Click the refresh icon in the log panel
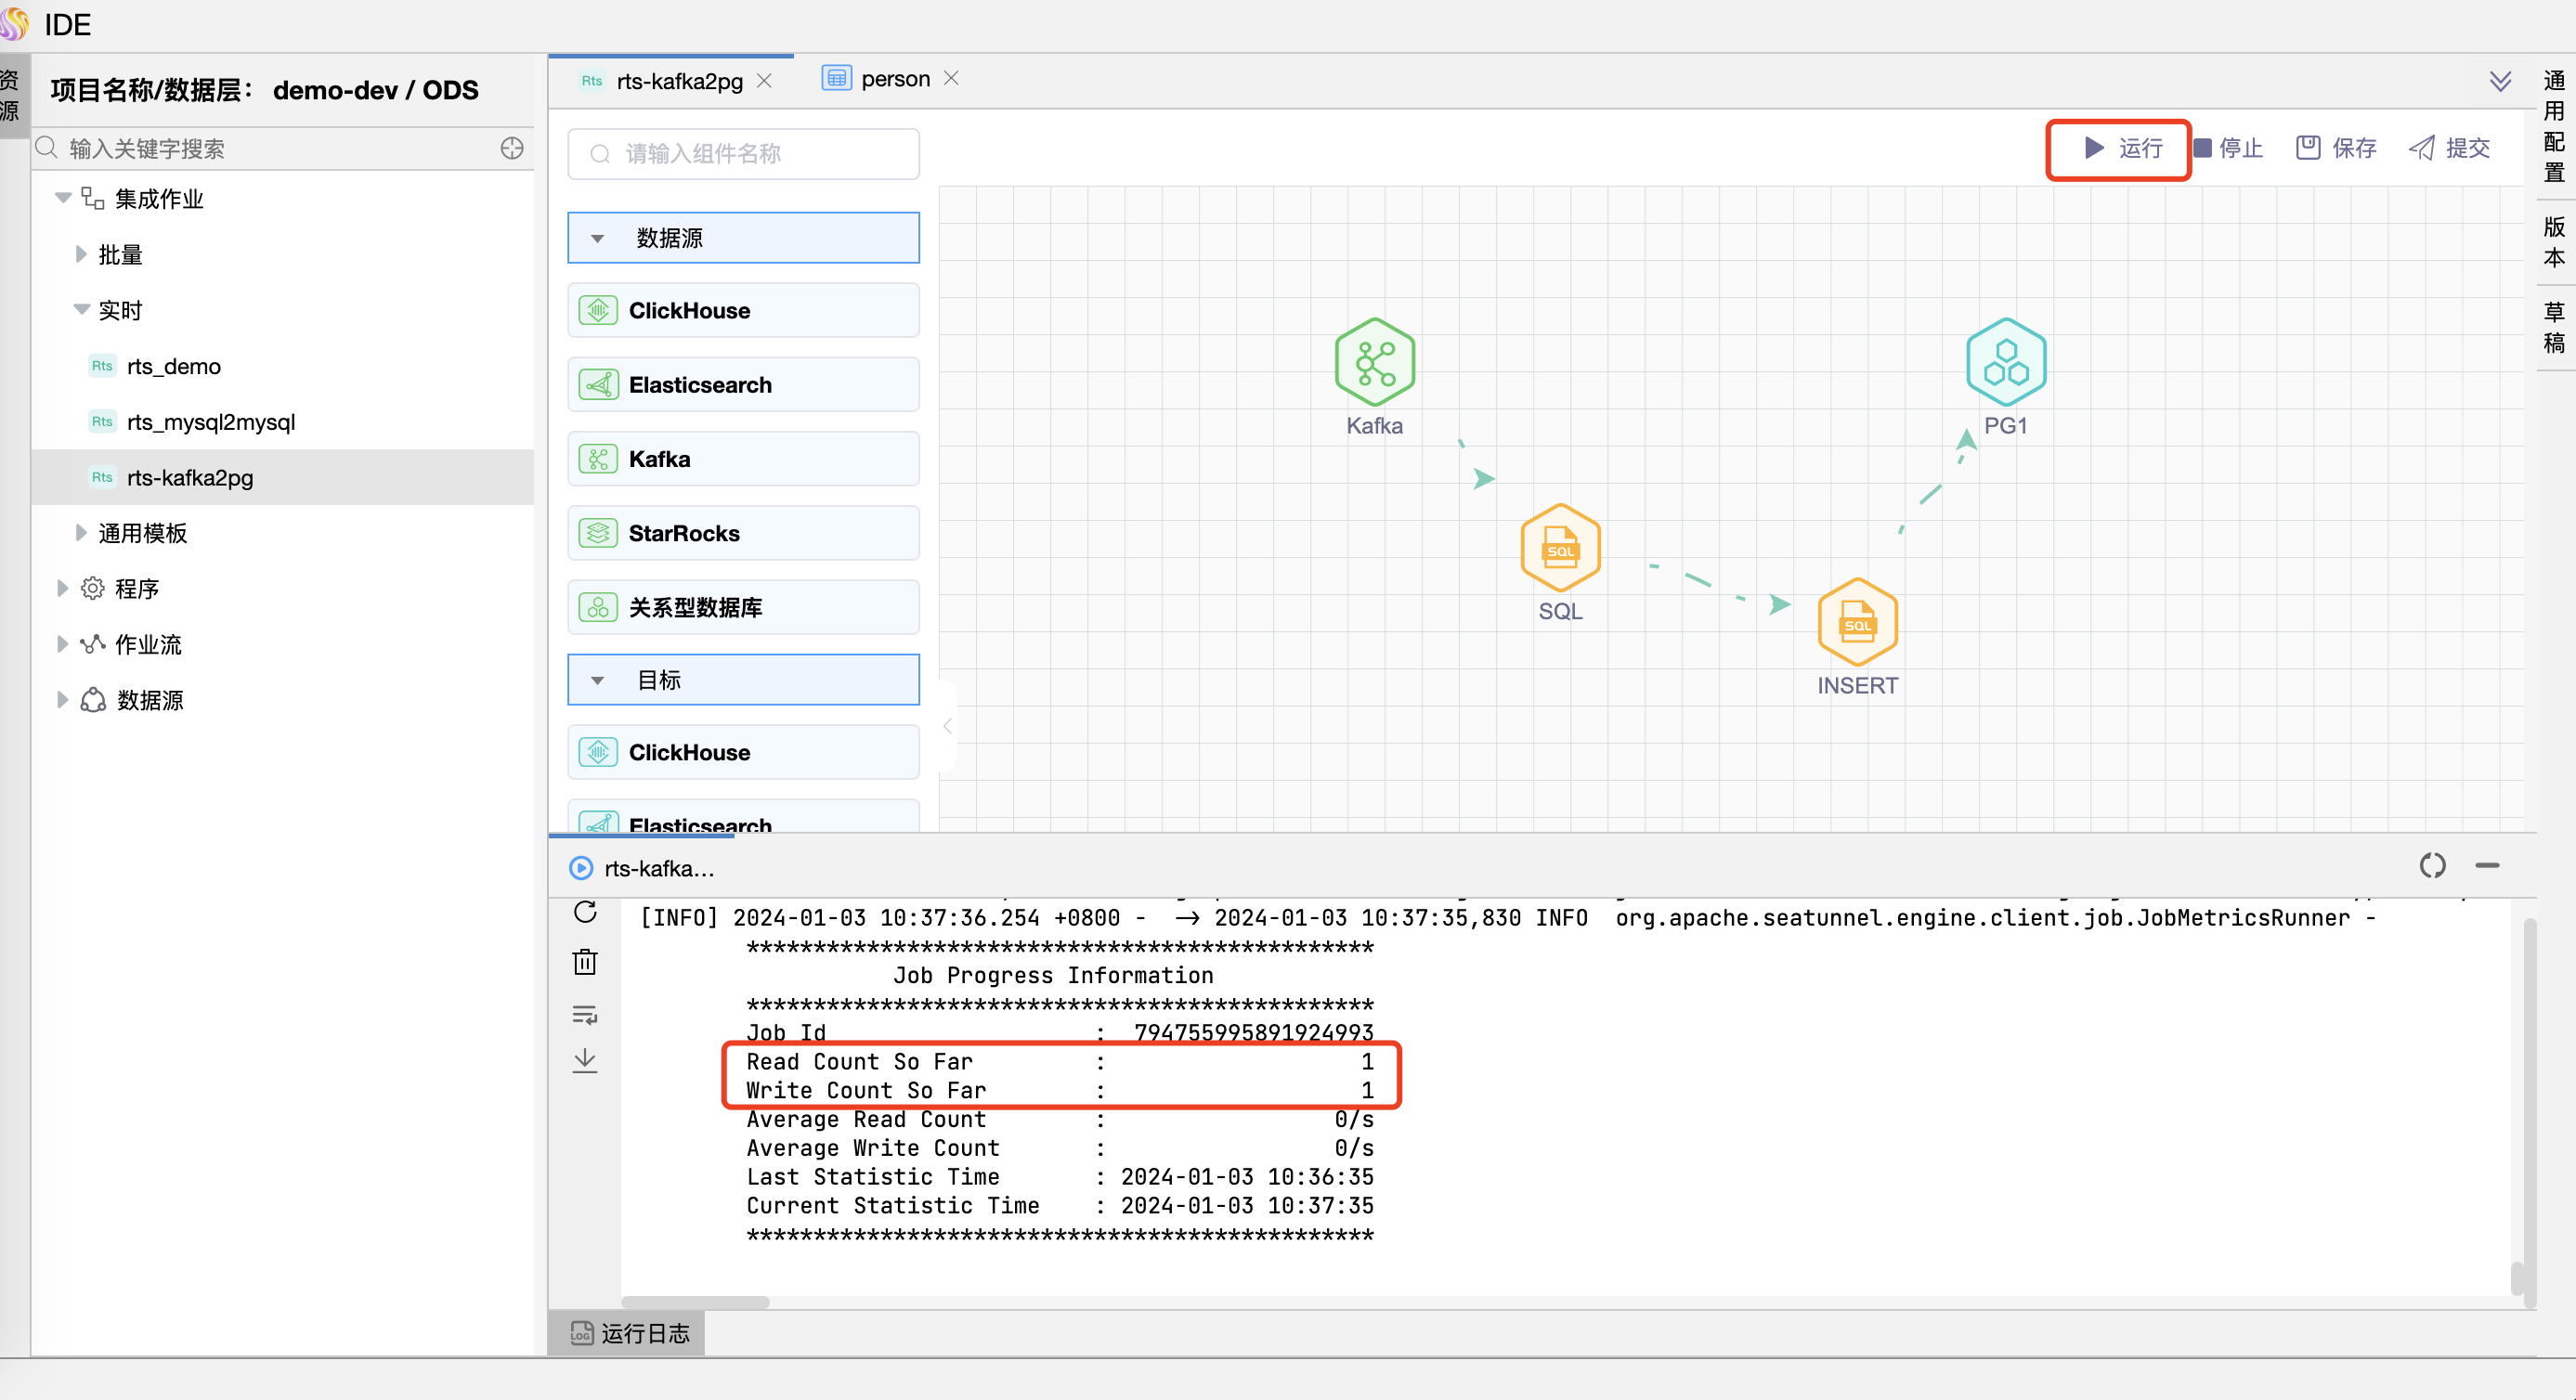Screen dimensions: 2576x1400 coord(585,912)
